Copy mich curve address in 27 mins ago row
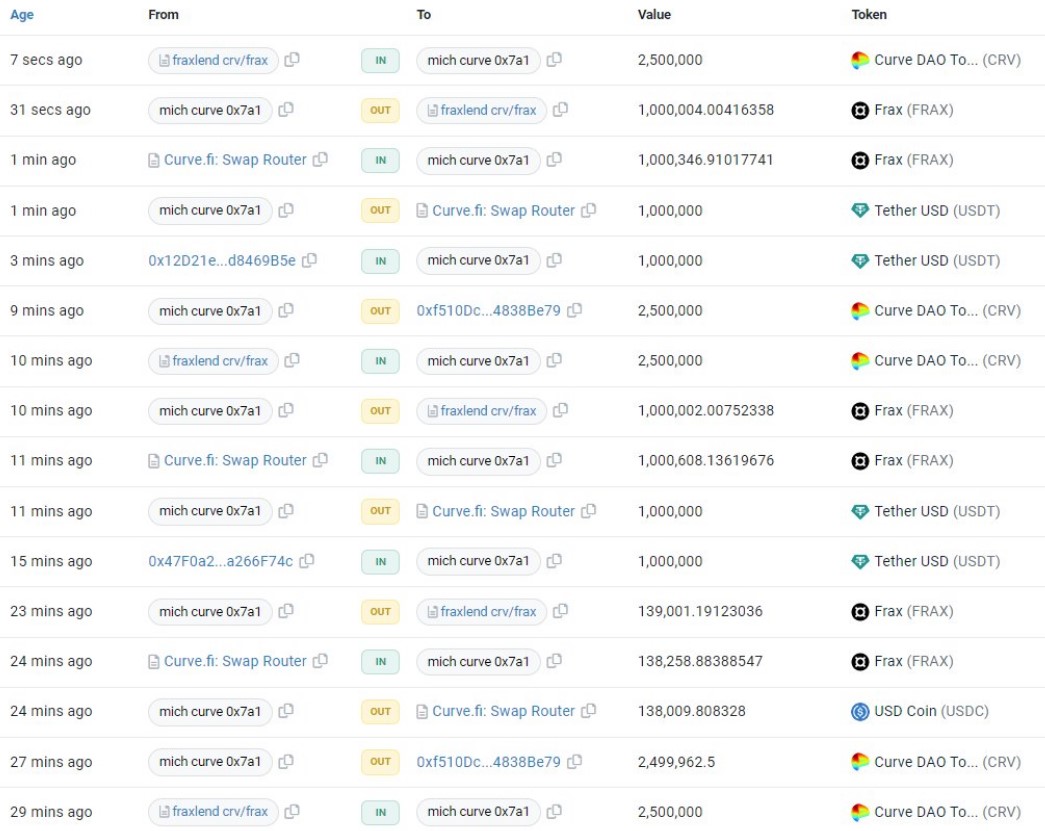1045x831 pixels. pyautogui.click(x=286, y=762)
